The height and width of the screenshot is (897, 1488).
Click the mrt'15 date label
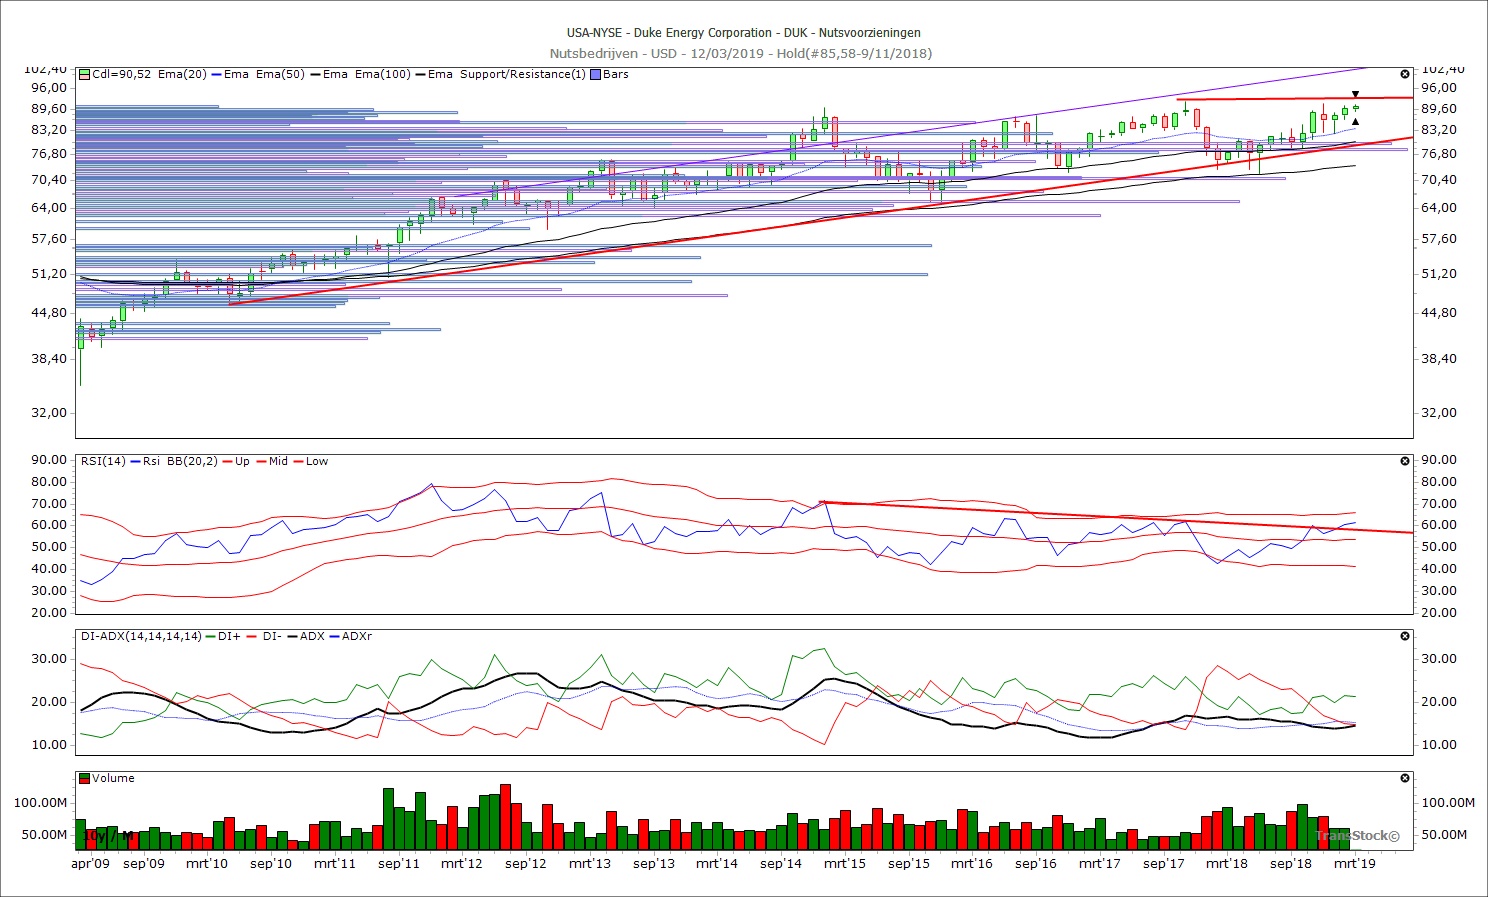[x=845, y=863]
